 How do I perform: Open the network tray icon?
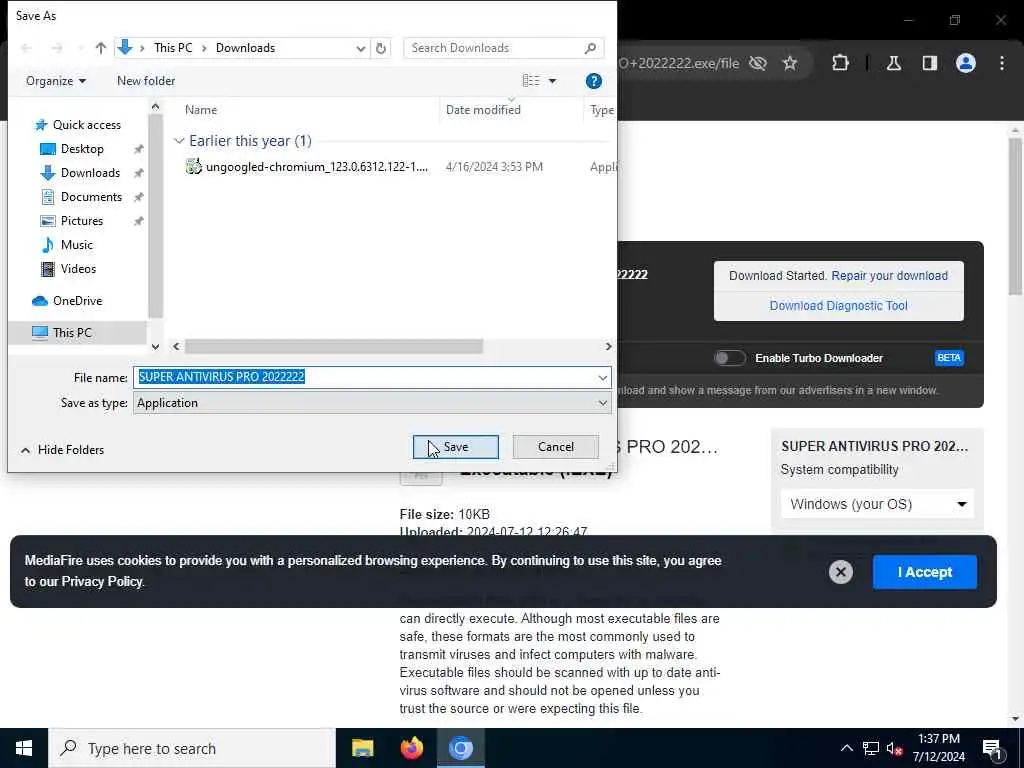(x=871, y=748)
